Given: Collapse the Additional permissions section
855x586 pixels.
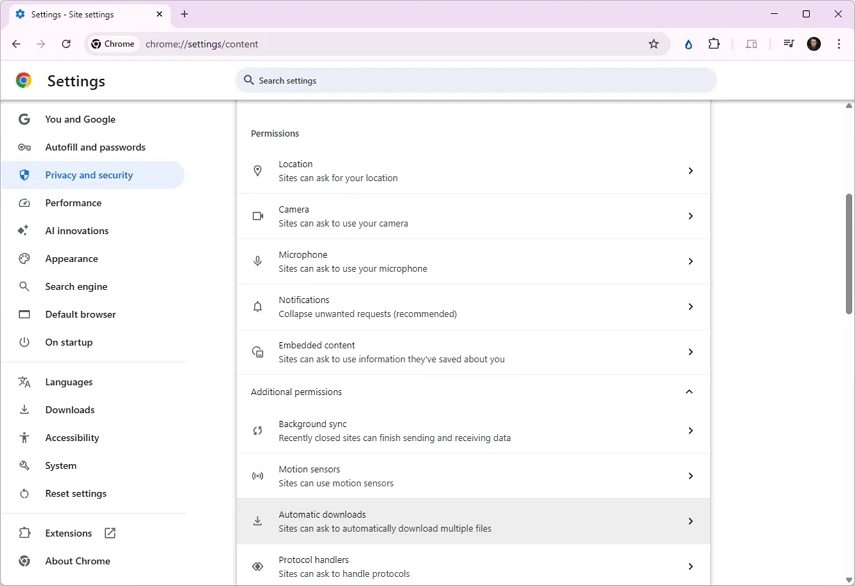Looking at the screenshot, I should [x=689, y=391].
